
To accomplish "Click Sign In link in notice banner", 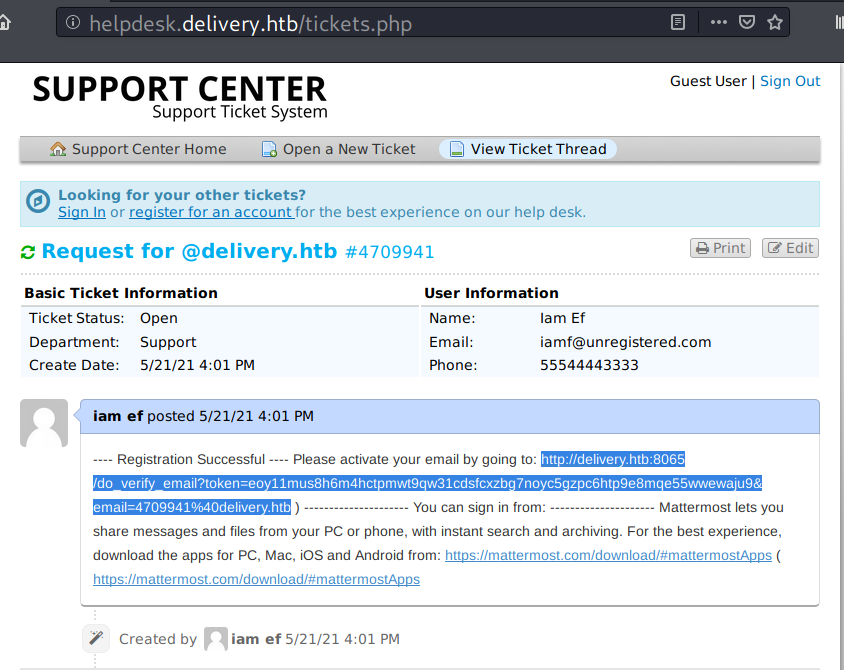I will [81, 212].
